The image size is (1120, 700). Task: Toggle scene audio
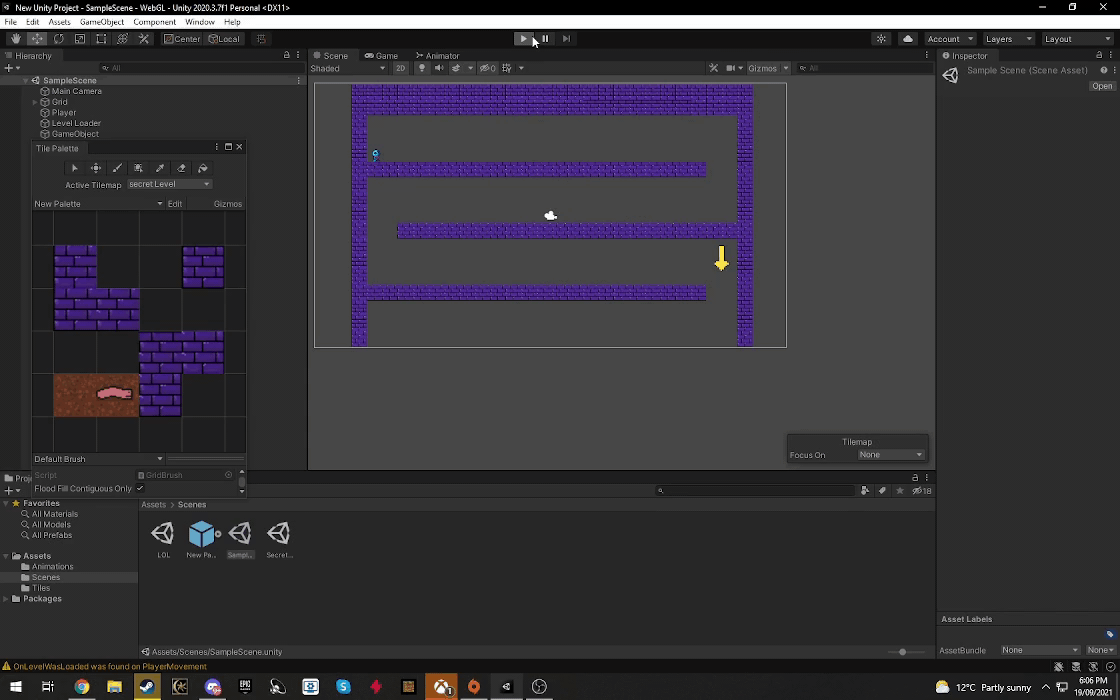(x=439, y=68)
